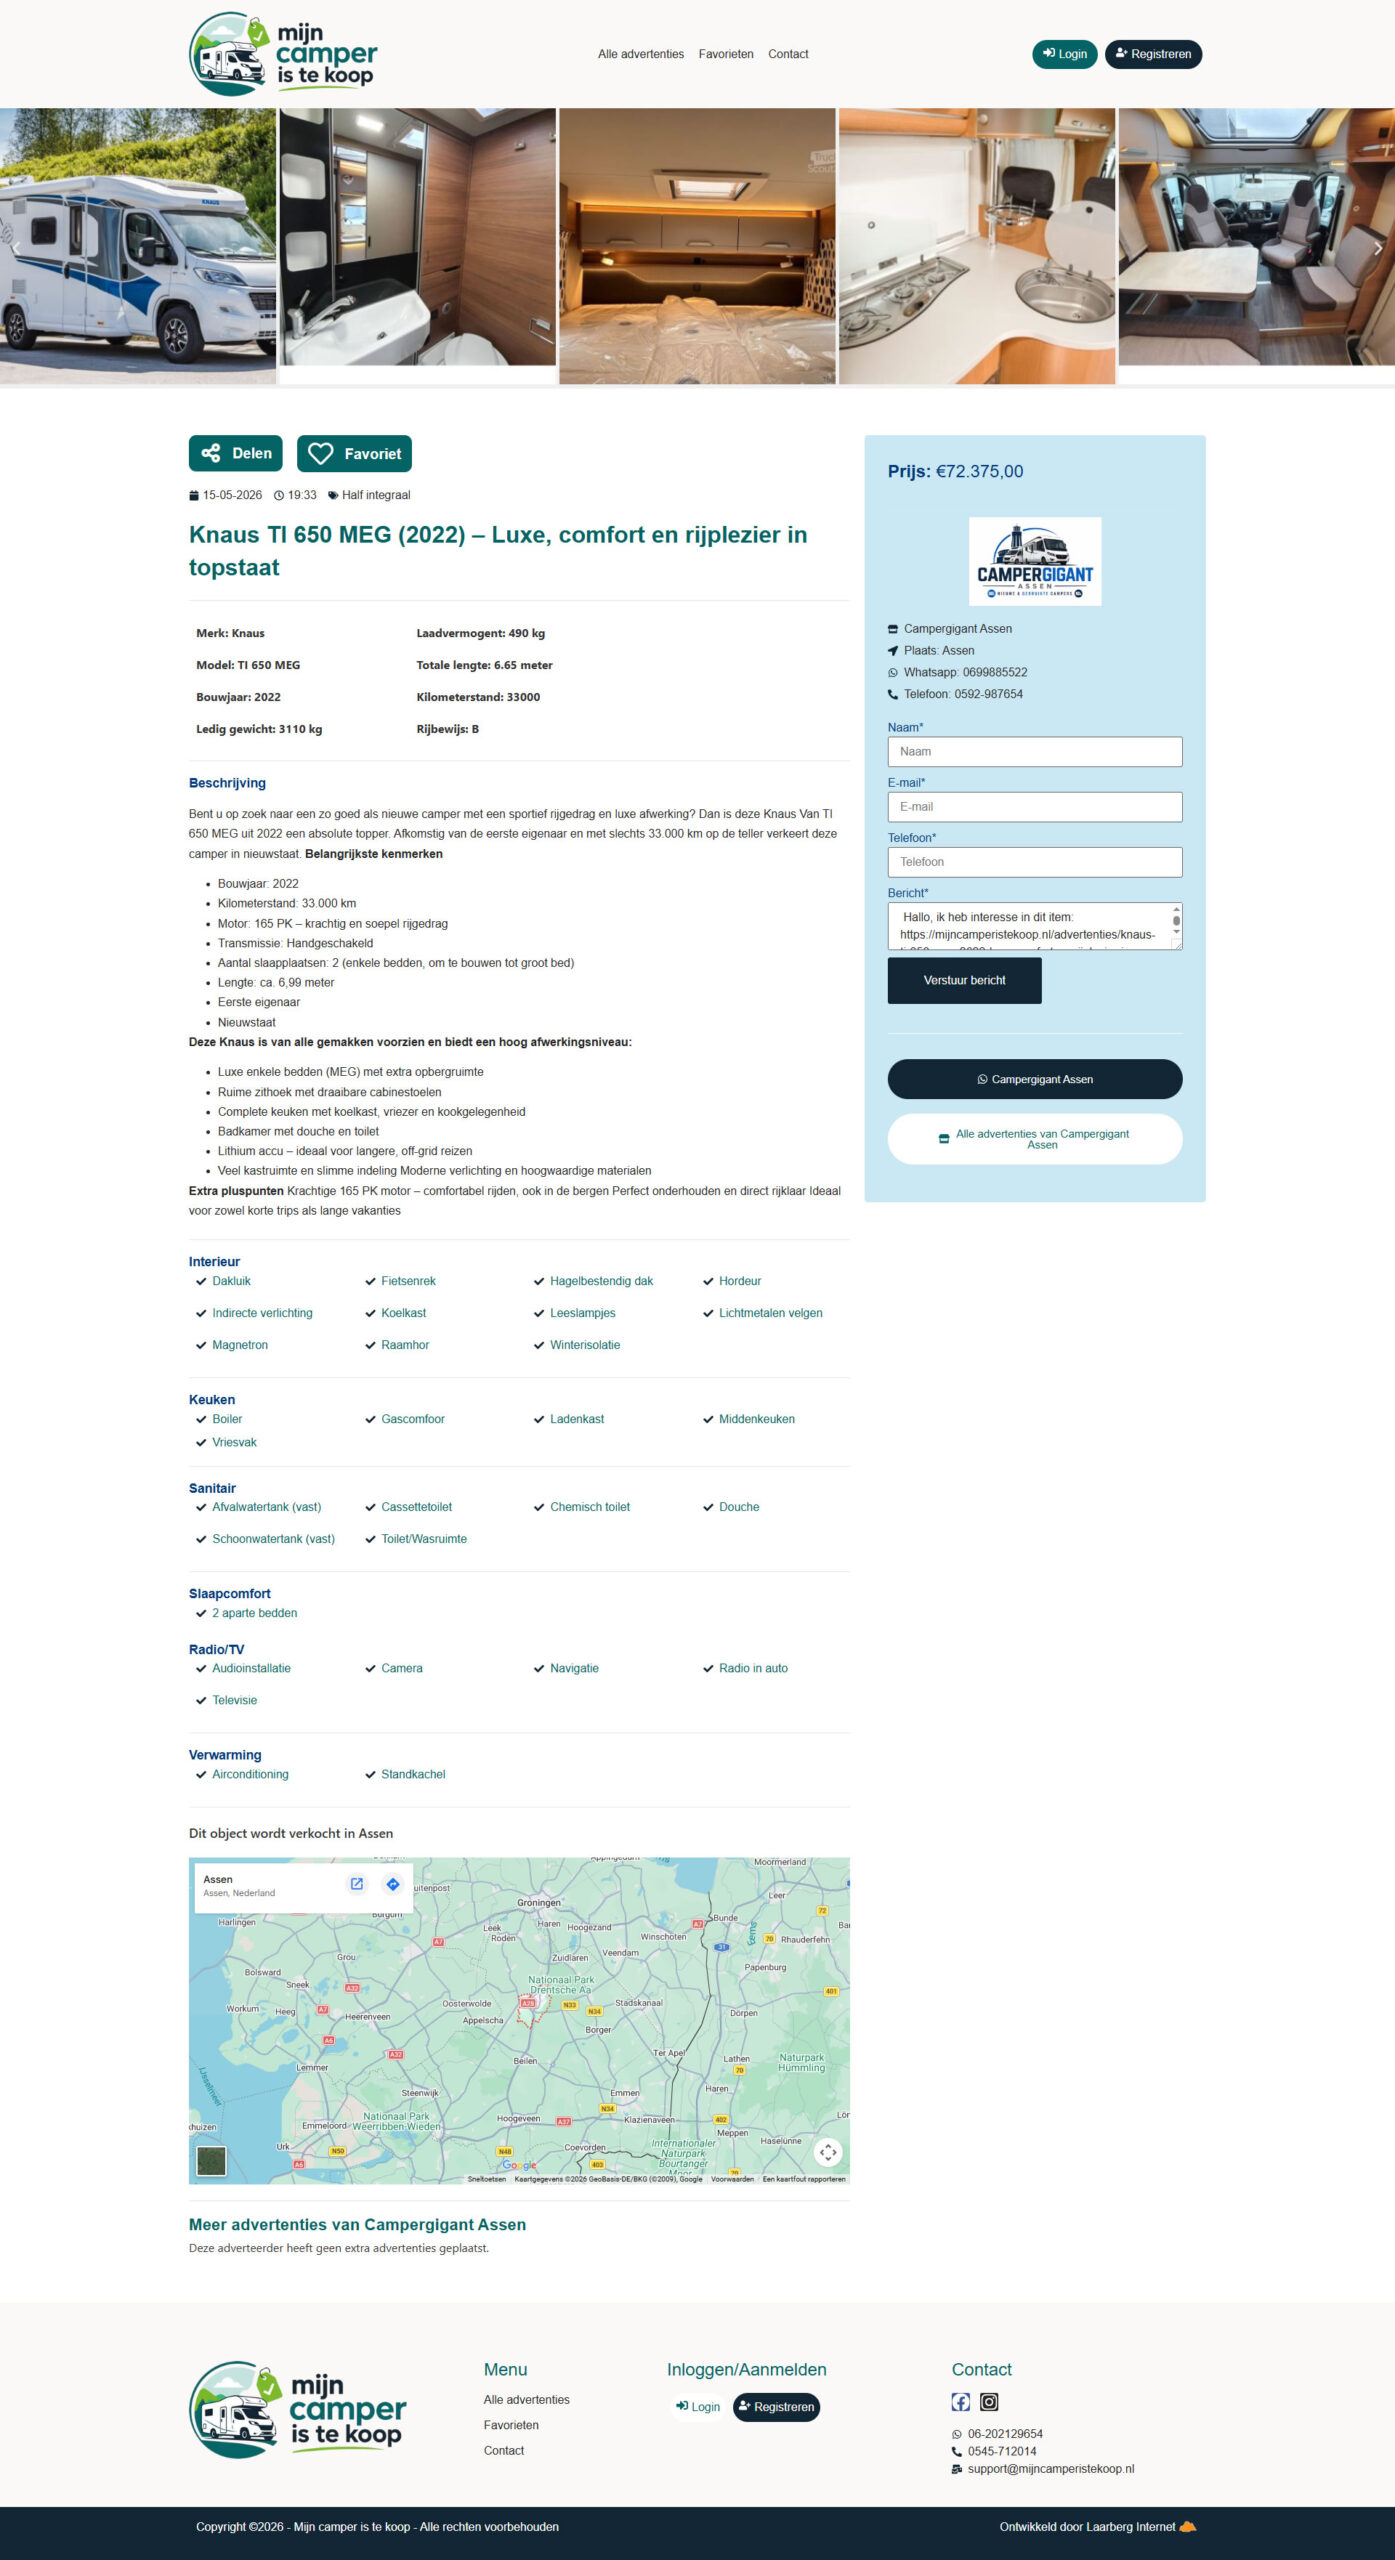The image size is (1395, 2560).
Task: Click the Instagram icon in the footer
Action: tap(989, 2401)
